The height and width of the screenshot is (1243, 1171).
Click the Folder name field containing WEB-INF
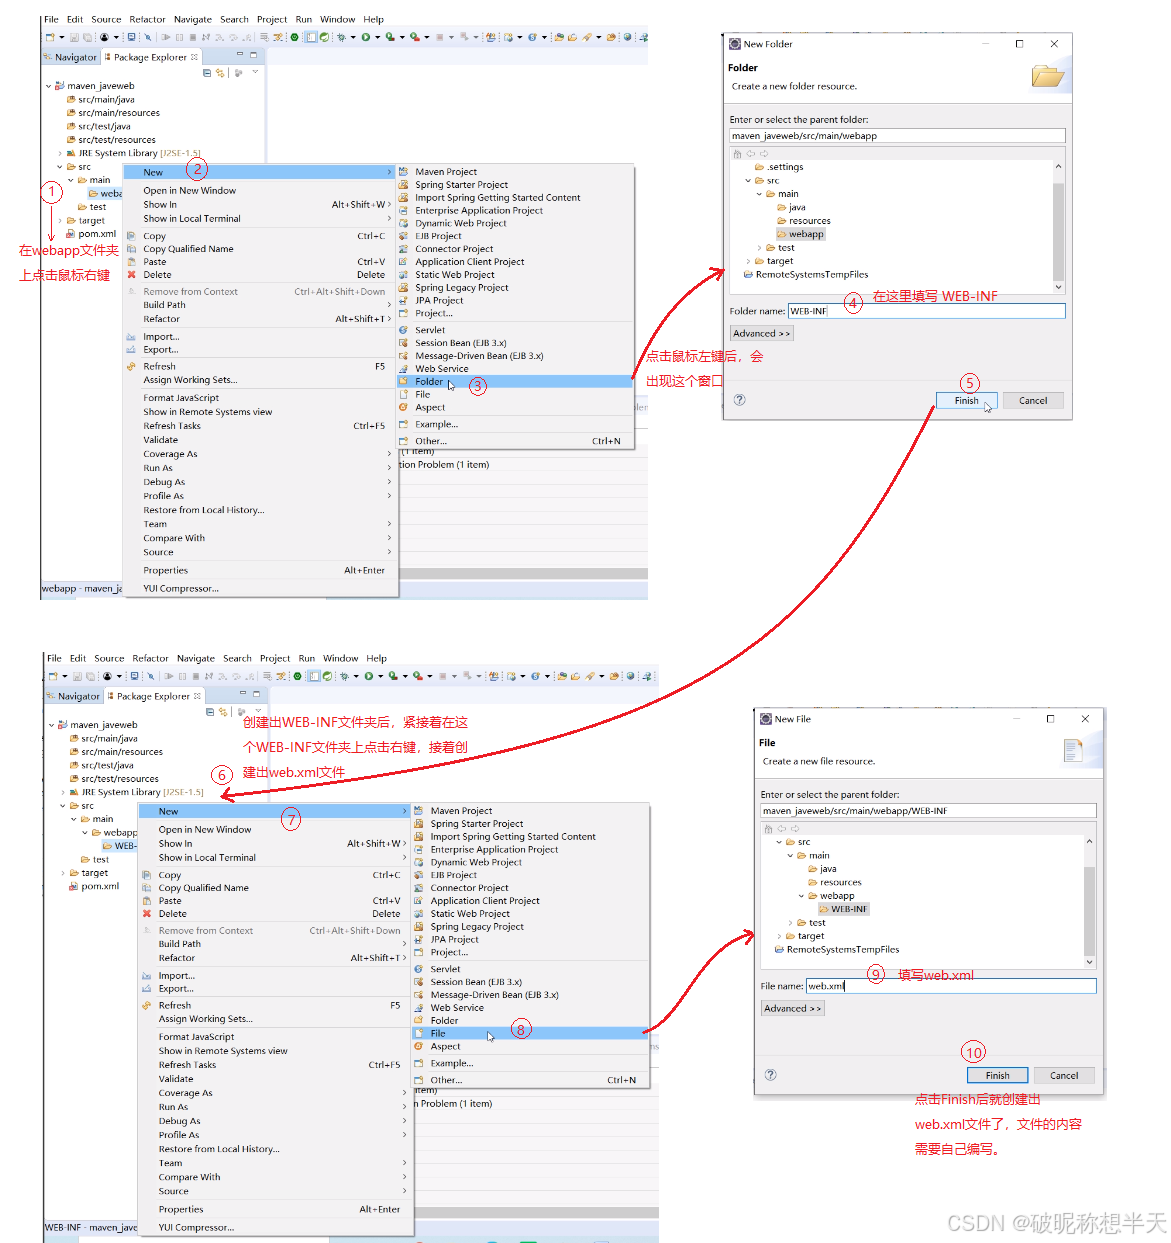926,311
